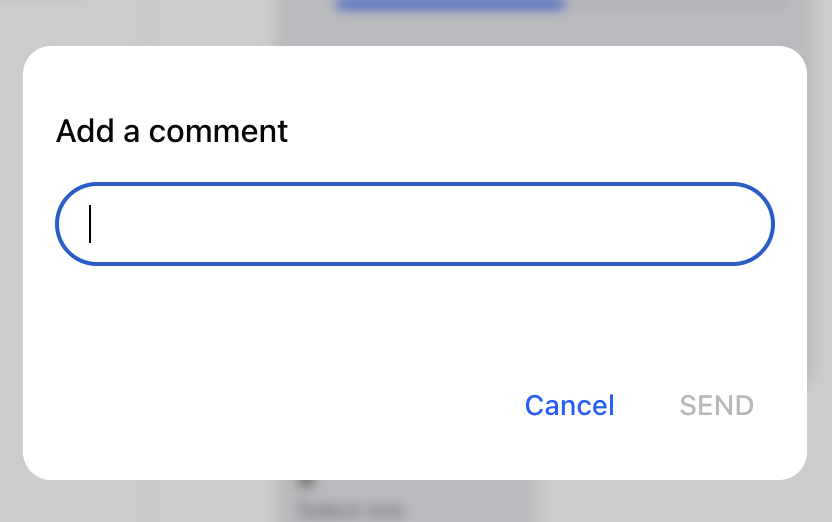
Task: Select the blue Cancel link
Action: pyautogui.click(x=569, y=405)
